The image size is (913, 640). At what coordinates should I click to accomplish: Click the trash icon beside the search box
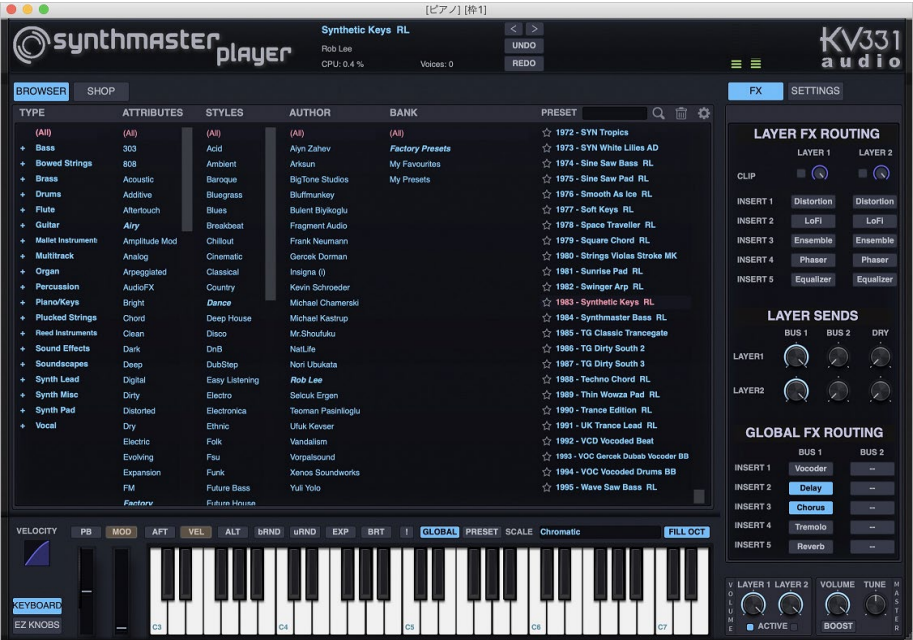click(681, 112)
